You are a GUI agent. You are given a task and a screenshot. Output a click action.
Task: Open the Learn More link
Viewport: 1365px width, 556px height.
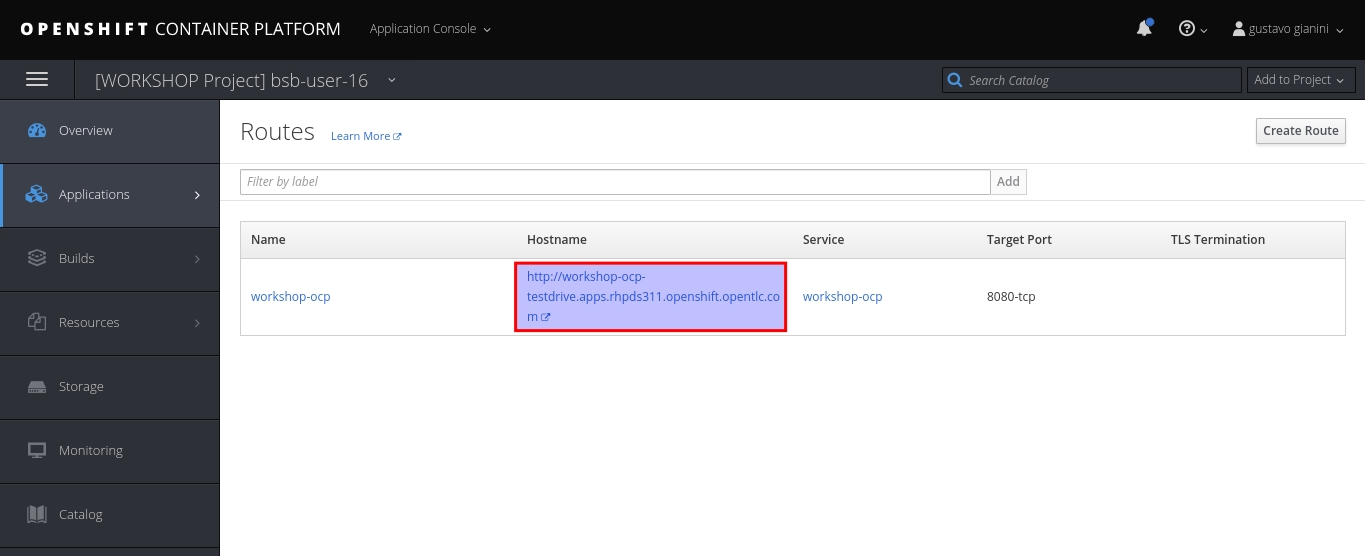pyautogui.click(x=365, y=136)
